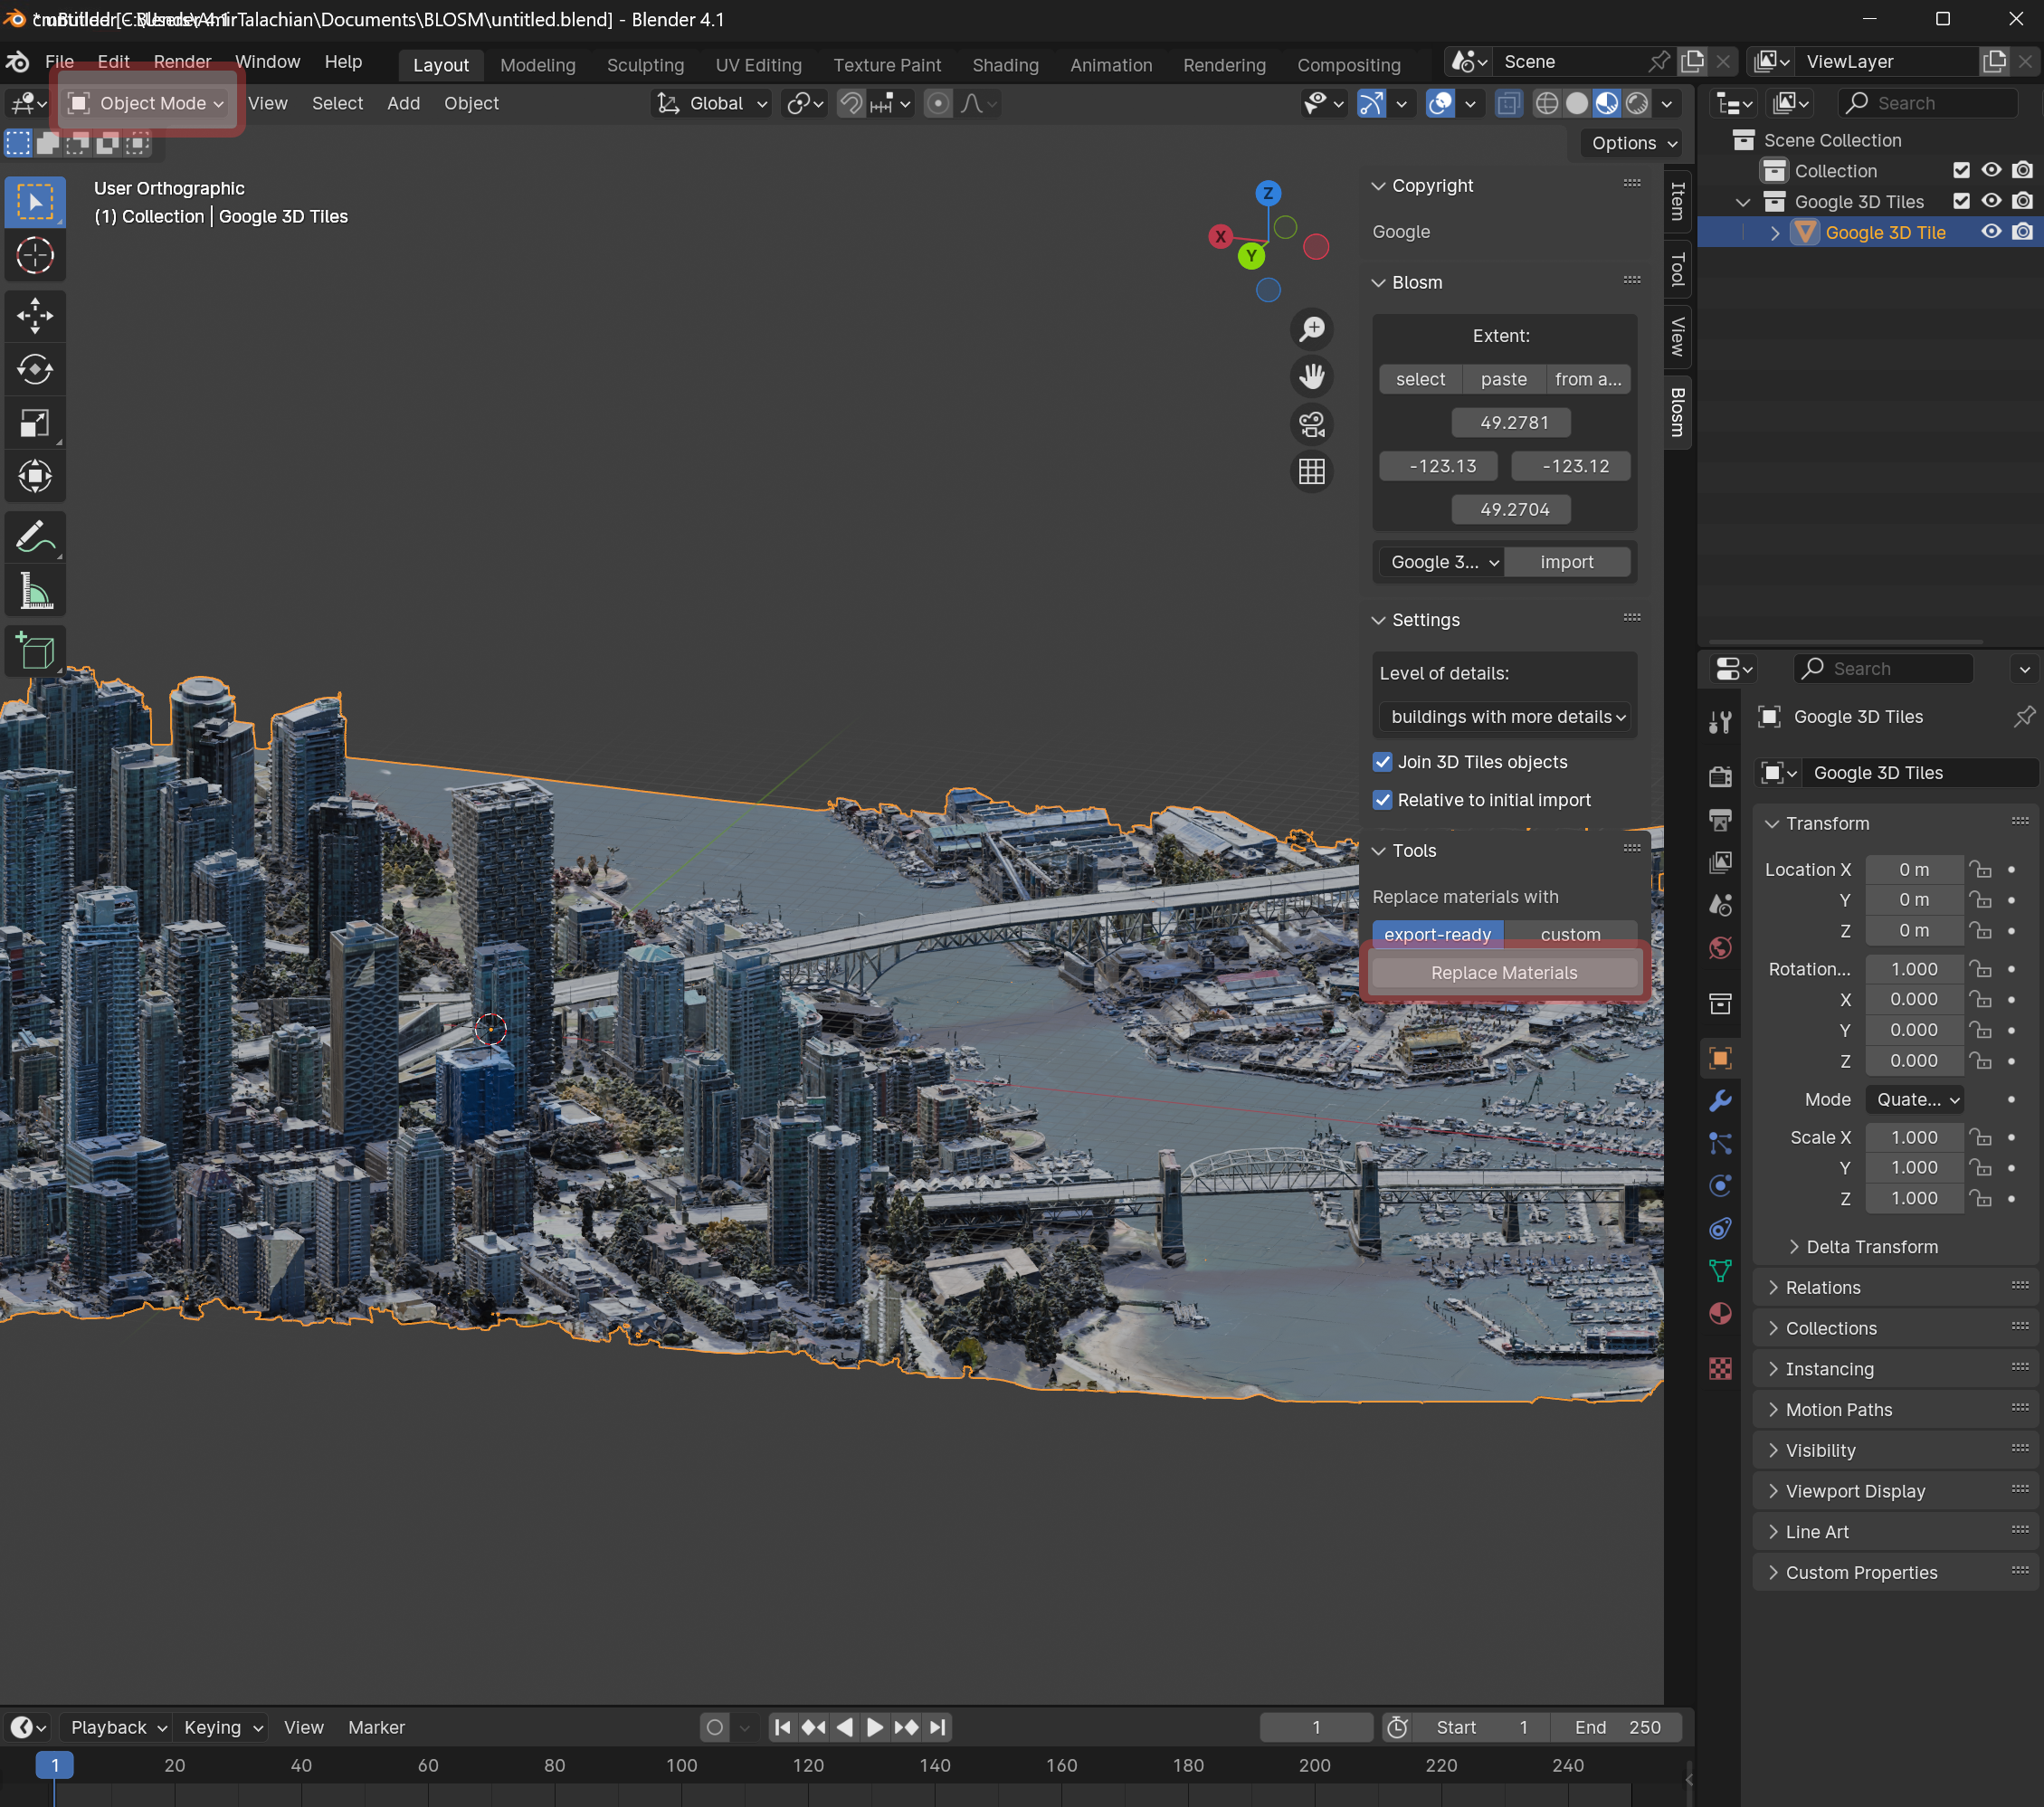
Task: Open level of details dropdown
Action: 1504,717
